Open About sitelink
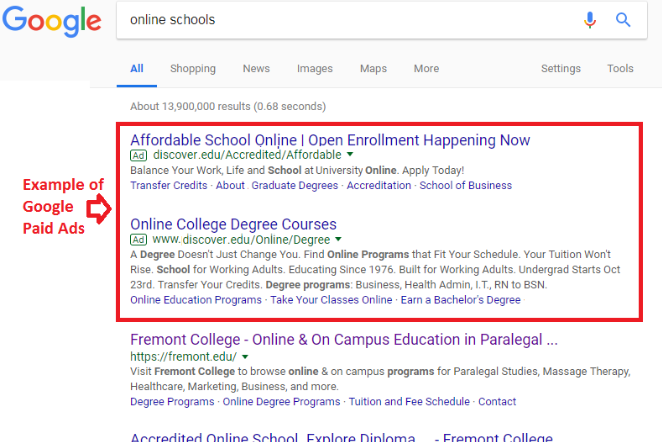 (x=230, y=186)
